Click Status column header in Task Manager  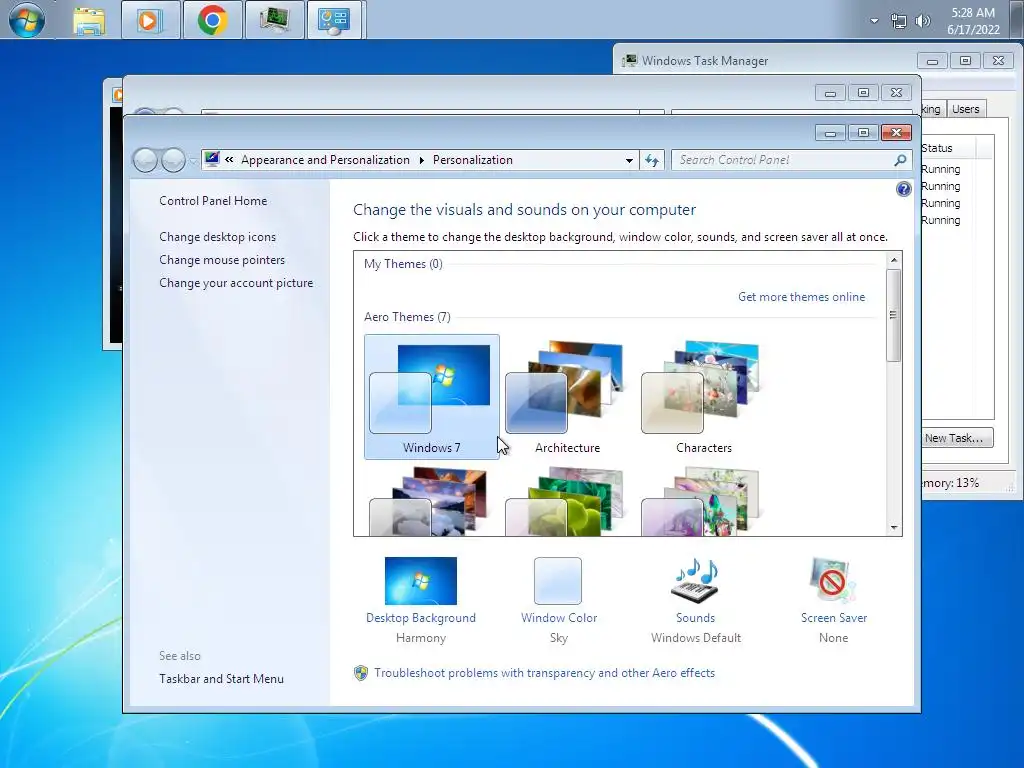948,148
